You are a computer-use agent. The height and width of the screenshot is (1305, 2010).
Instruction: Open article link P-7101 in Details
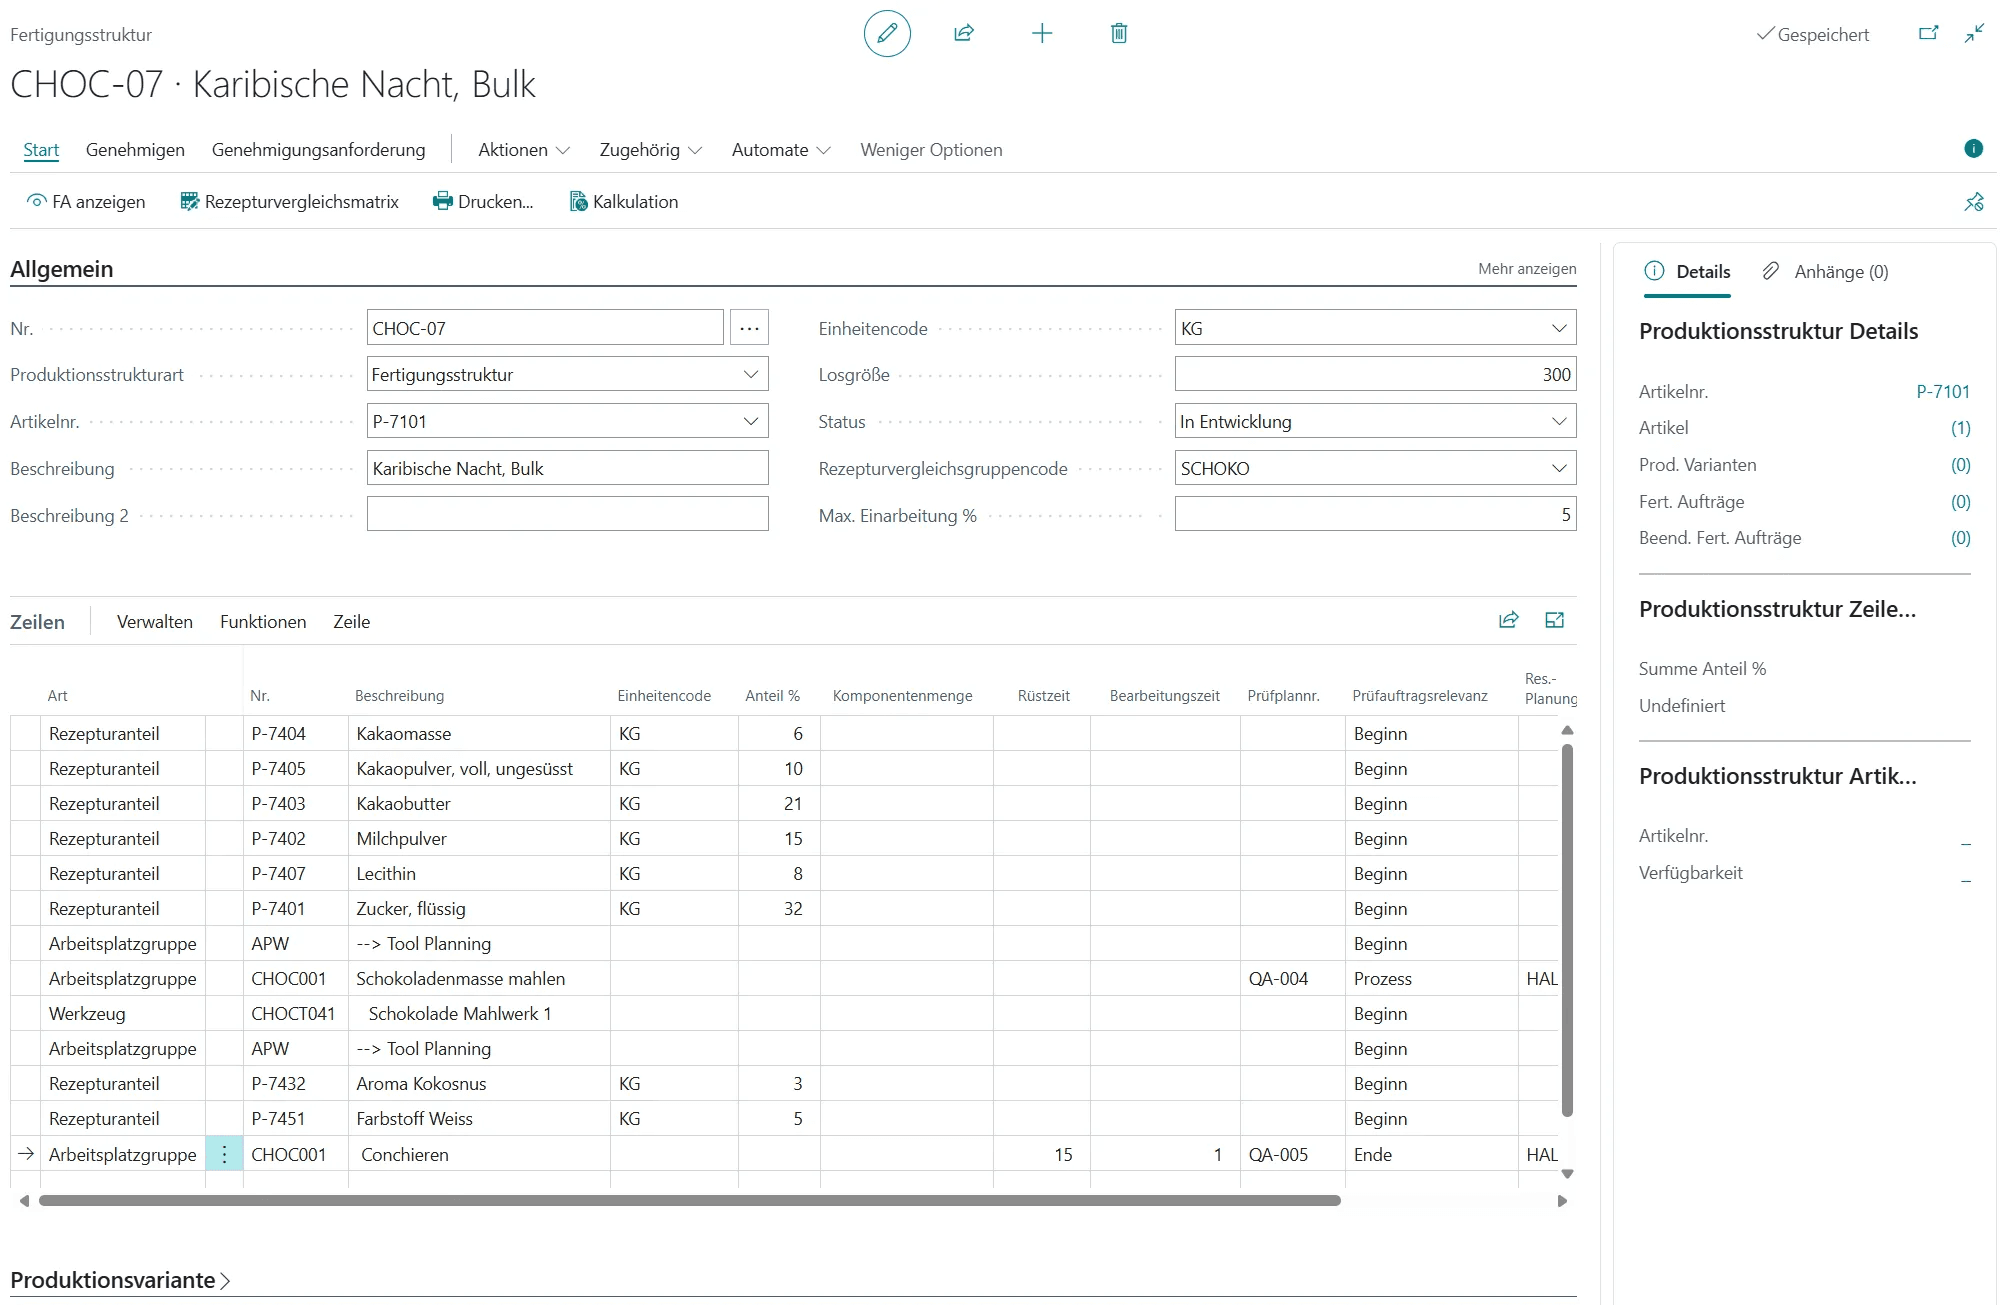[x=1943, y=391]
